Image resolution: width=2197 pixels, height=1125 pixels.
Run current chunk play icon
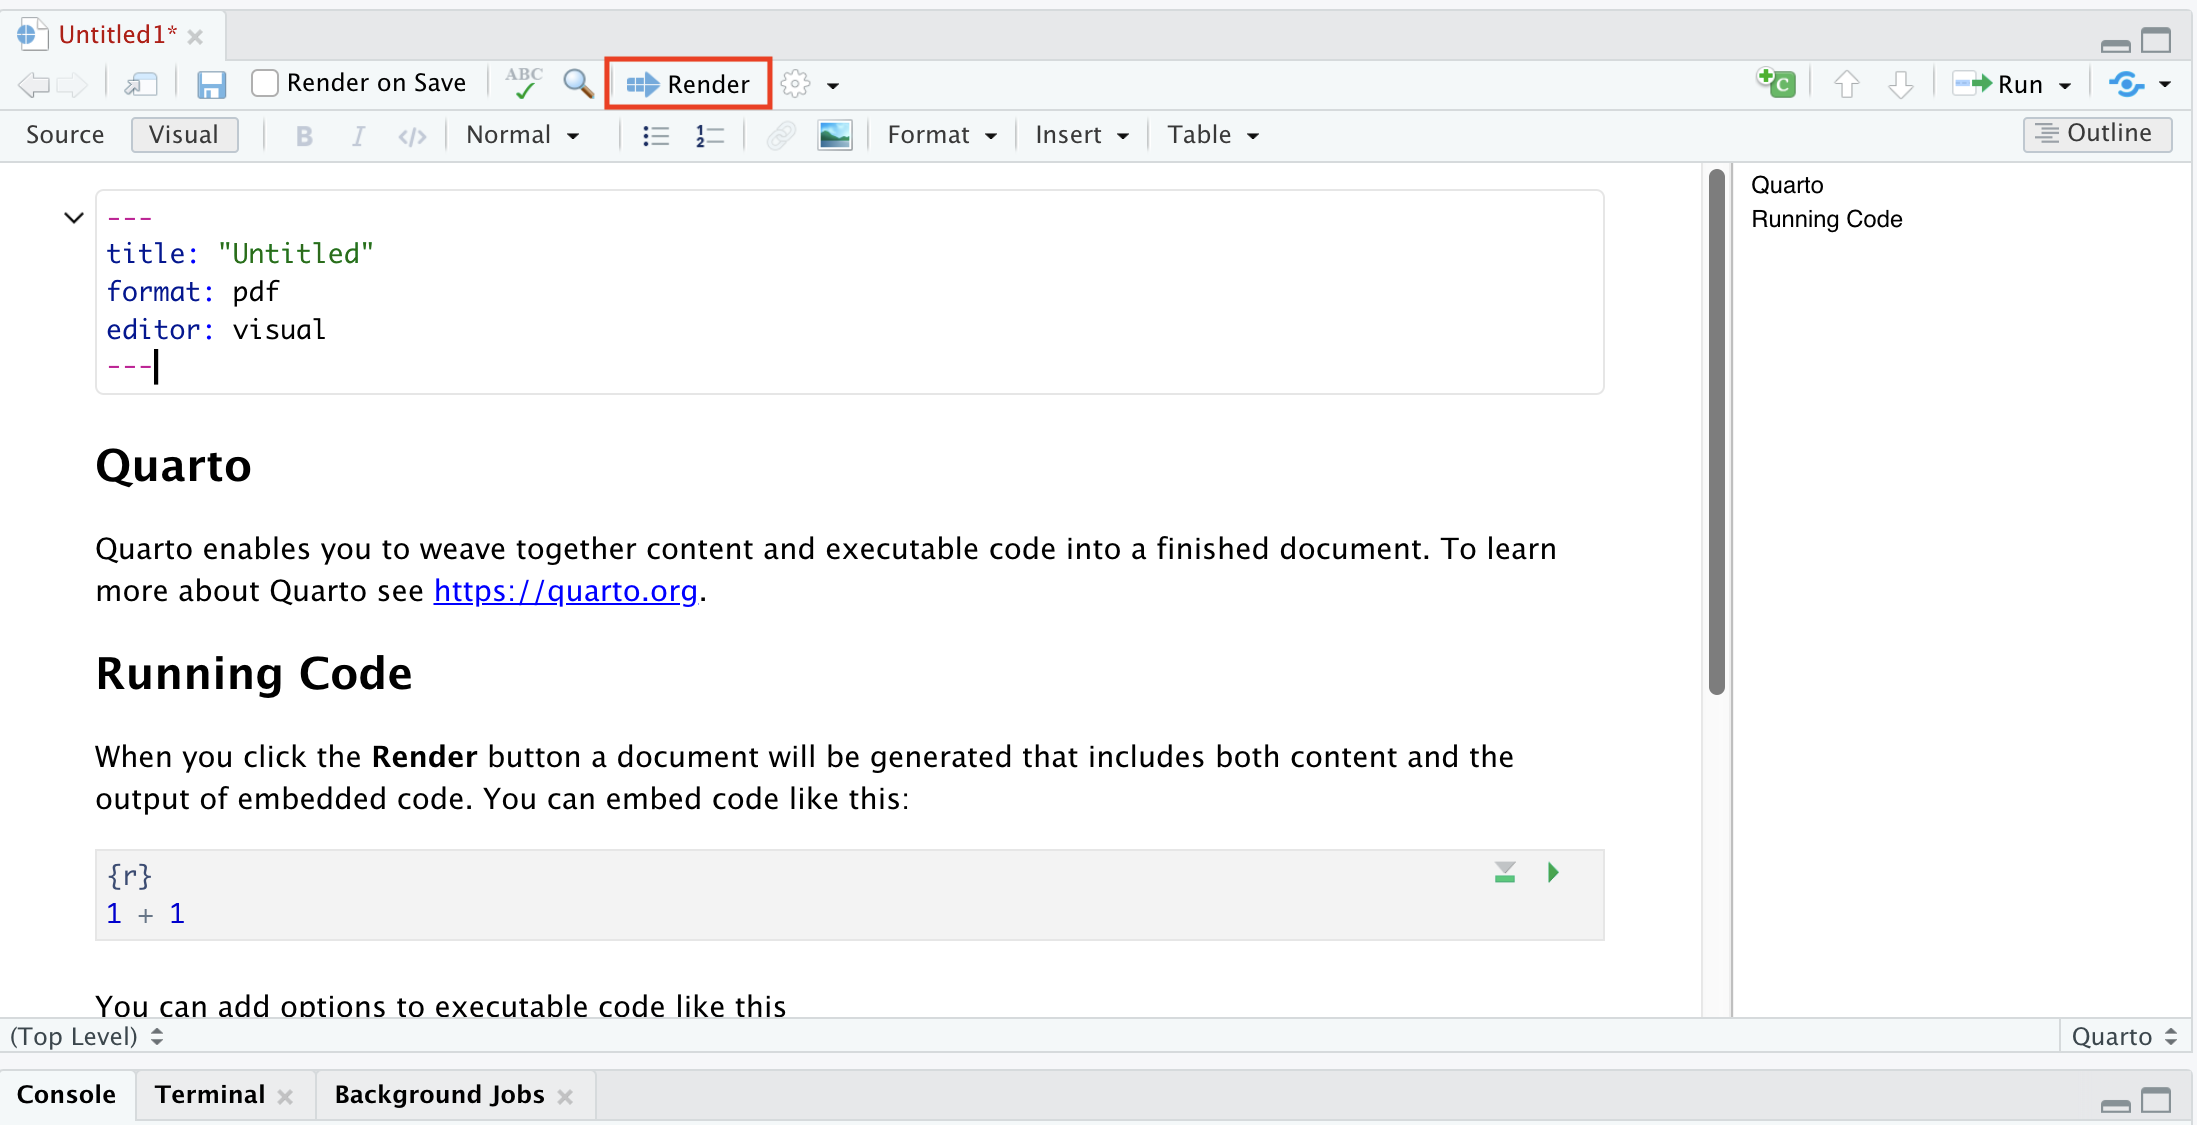coord(1553,873)
